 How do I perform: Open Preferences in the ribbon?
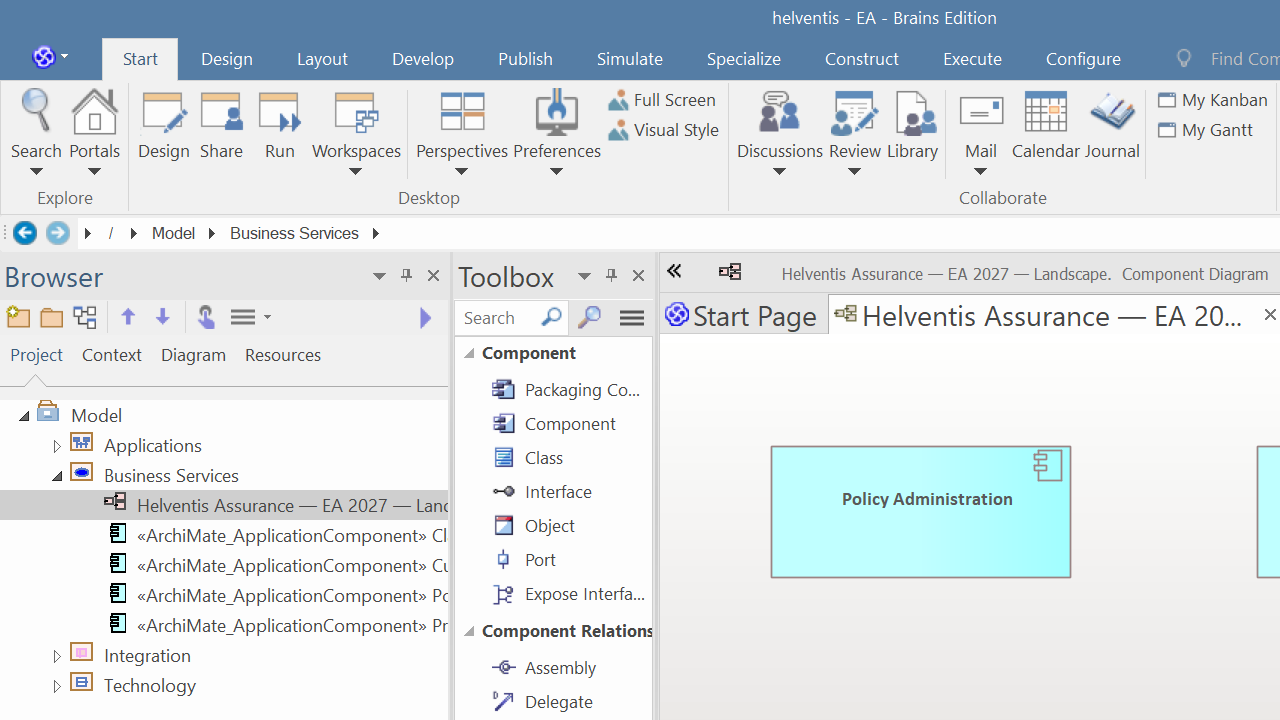pos(557,130)
